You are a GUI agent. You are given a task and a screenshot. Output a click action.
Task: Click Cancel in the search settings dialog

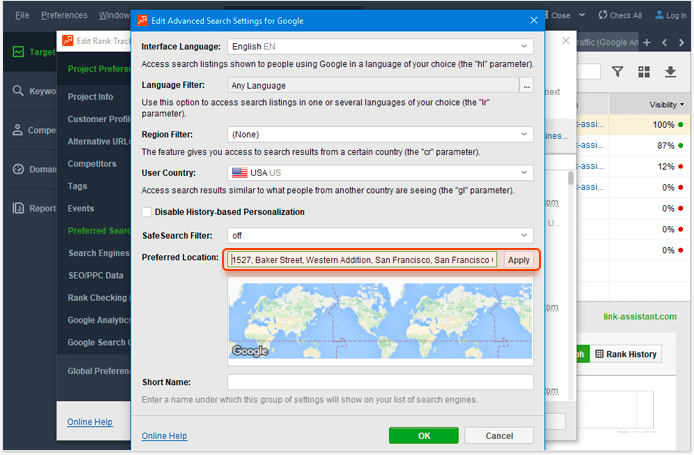coord(499,436)
